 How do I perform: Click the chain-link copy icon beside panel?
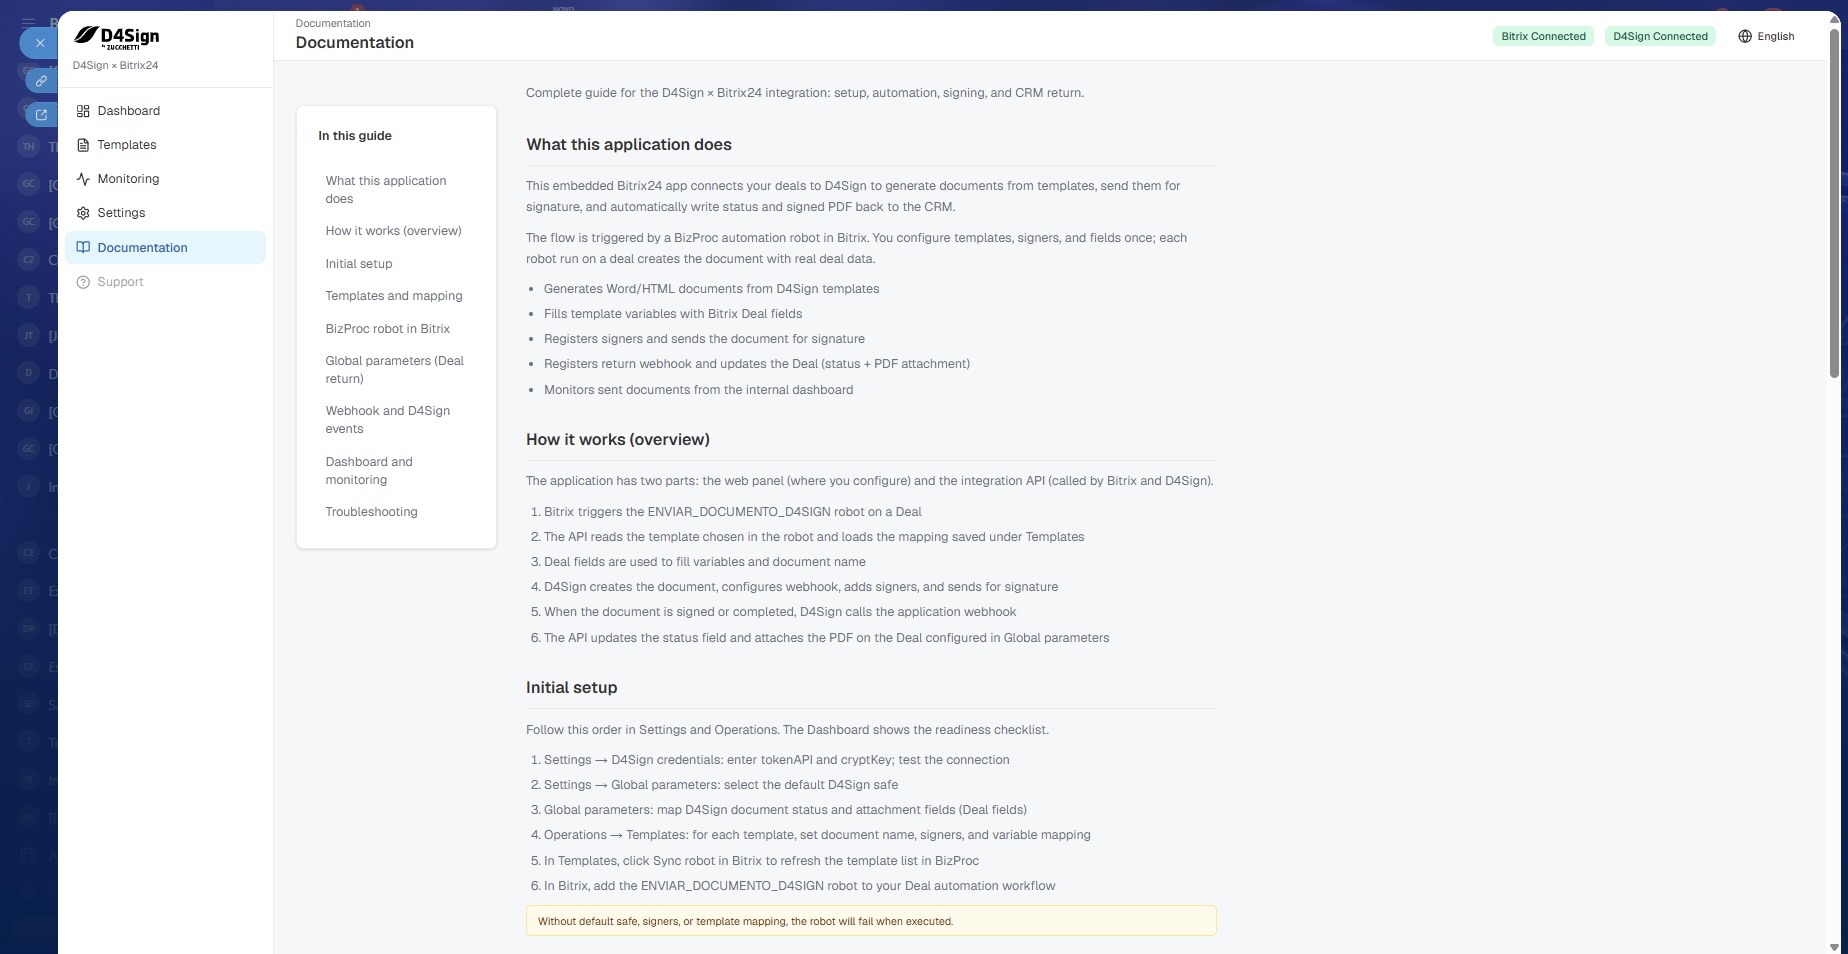point(41,81)
